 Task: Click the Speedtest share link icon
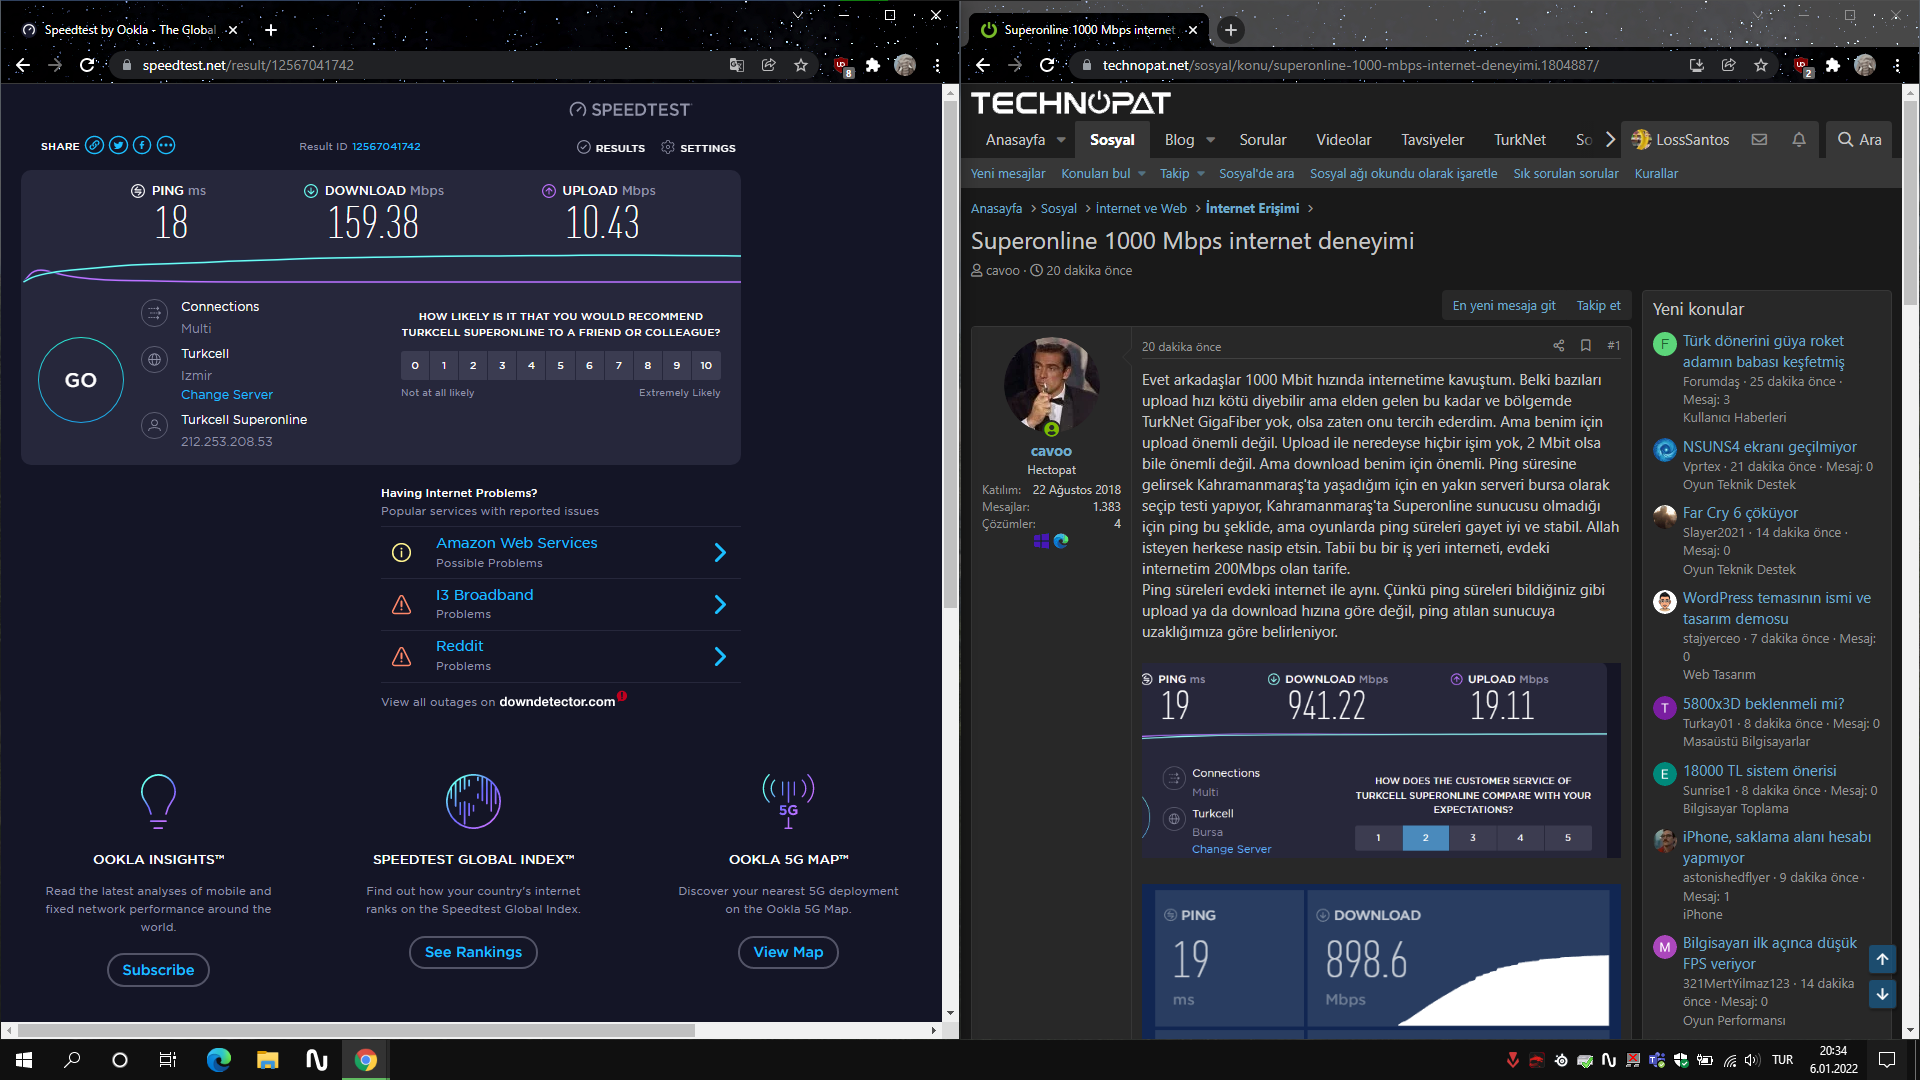pyautogui.click(x=94, y=146)
